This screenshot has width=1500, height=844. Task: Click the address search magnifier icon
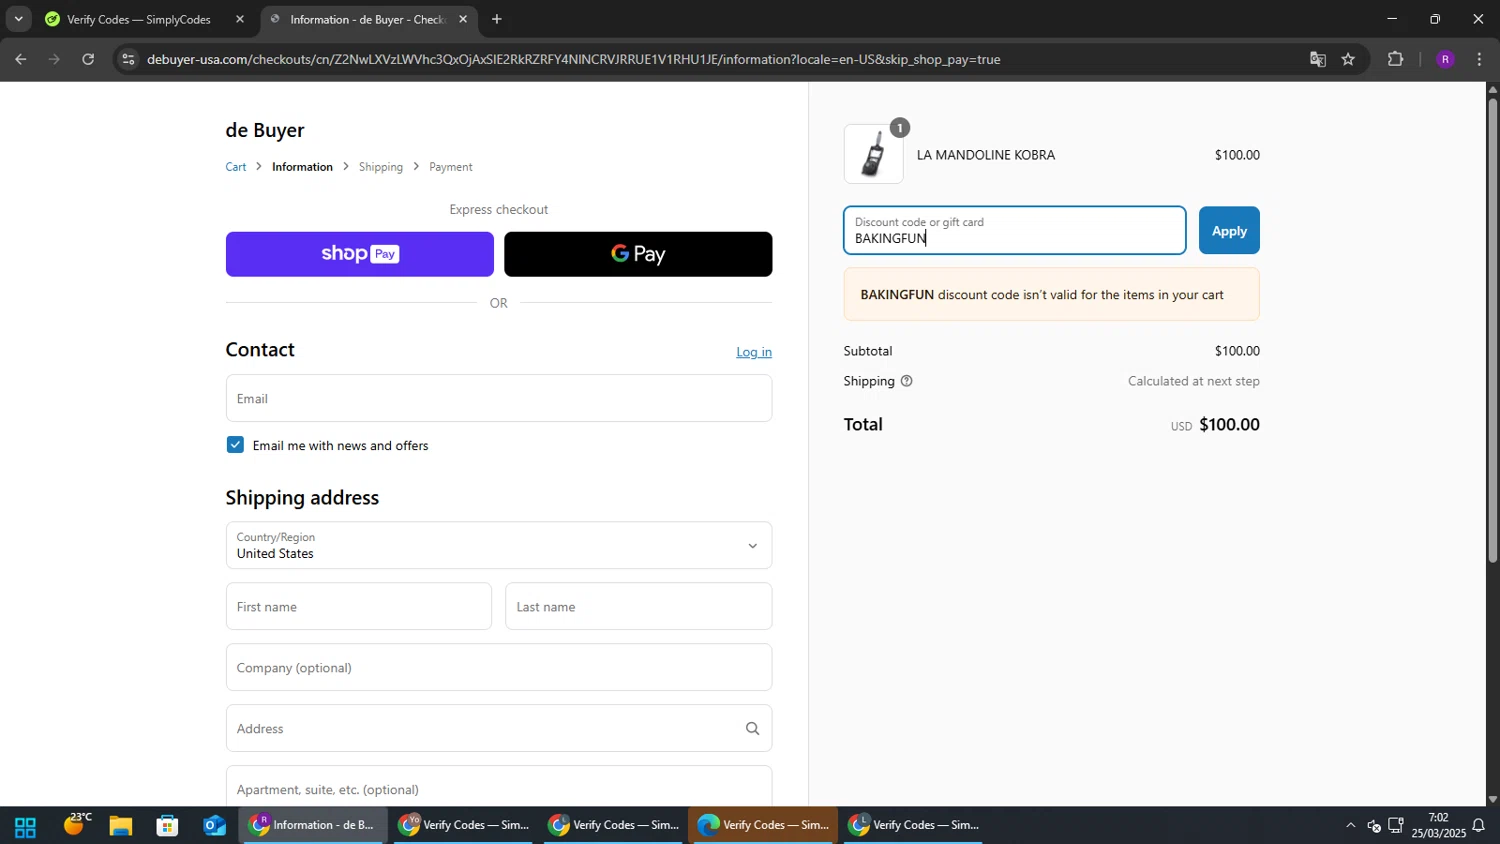(752, 729)
